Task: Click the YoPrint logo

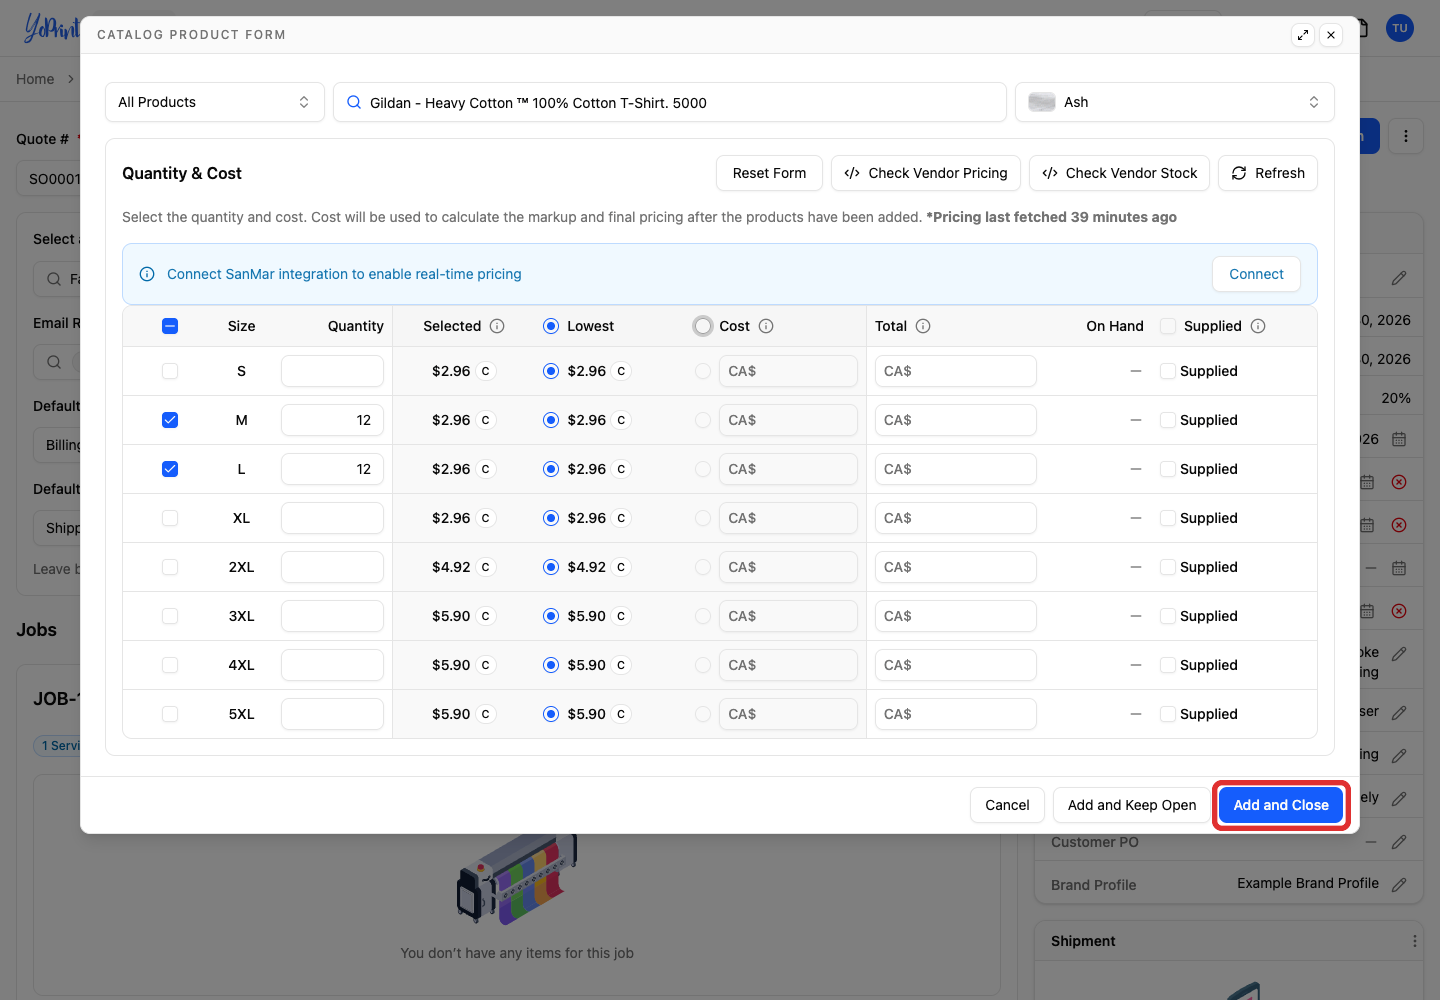Action: click(50, 28)
